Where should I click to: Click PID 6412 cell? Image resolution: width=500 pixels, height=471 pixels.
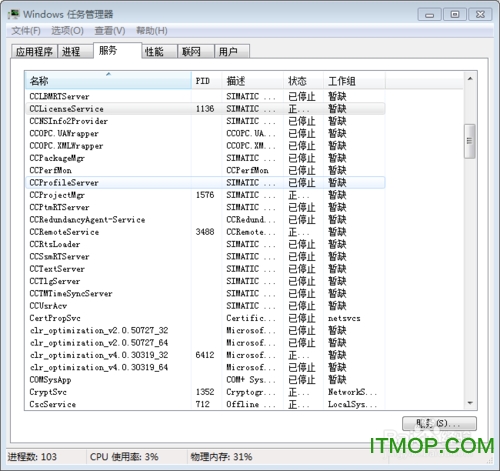point(205,355)
